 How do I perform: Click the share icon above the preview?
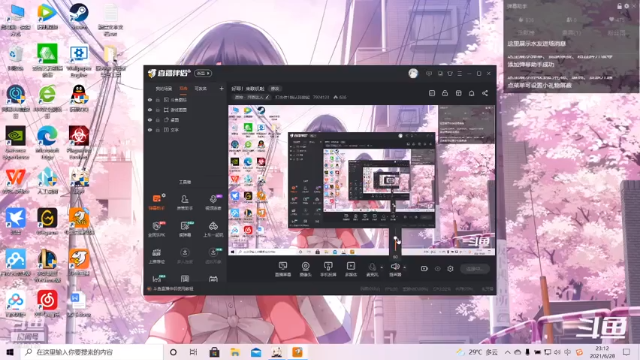point(485,93)
